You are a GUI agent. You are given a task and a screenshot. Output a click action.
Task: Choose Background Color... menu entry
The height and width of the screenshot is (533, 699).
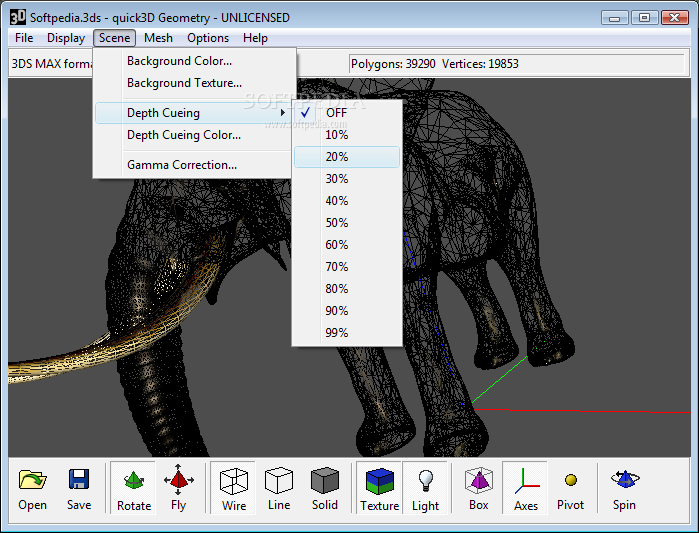point(194,61)
